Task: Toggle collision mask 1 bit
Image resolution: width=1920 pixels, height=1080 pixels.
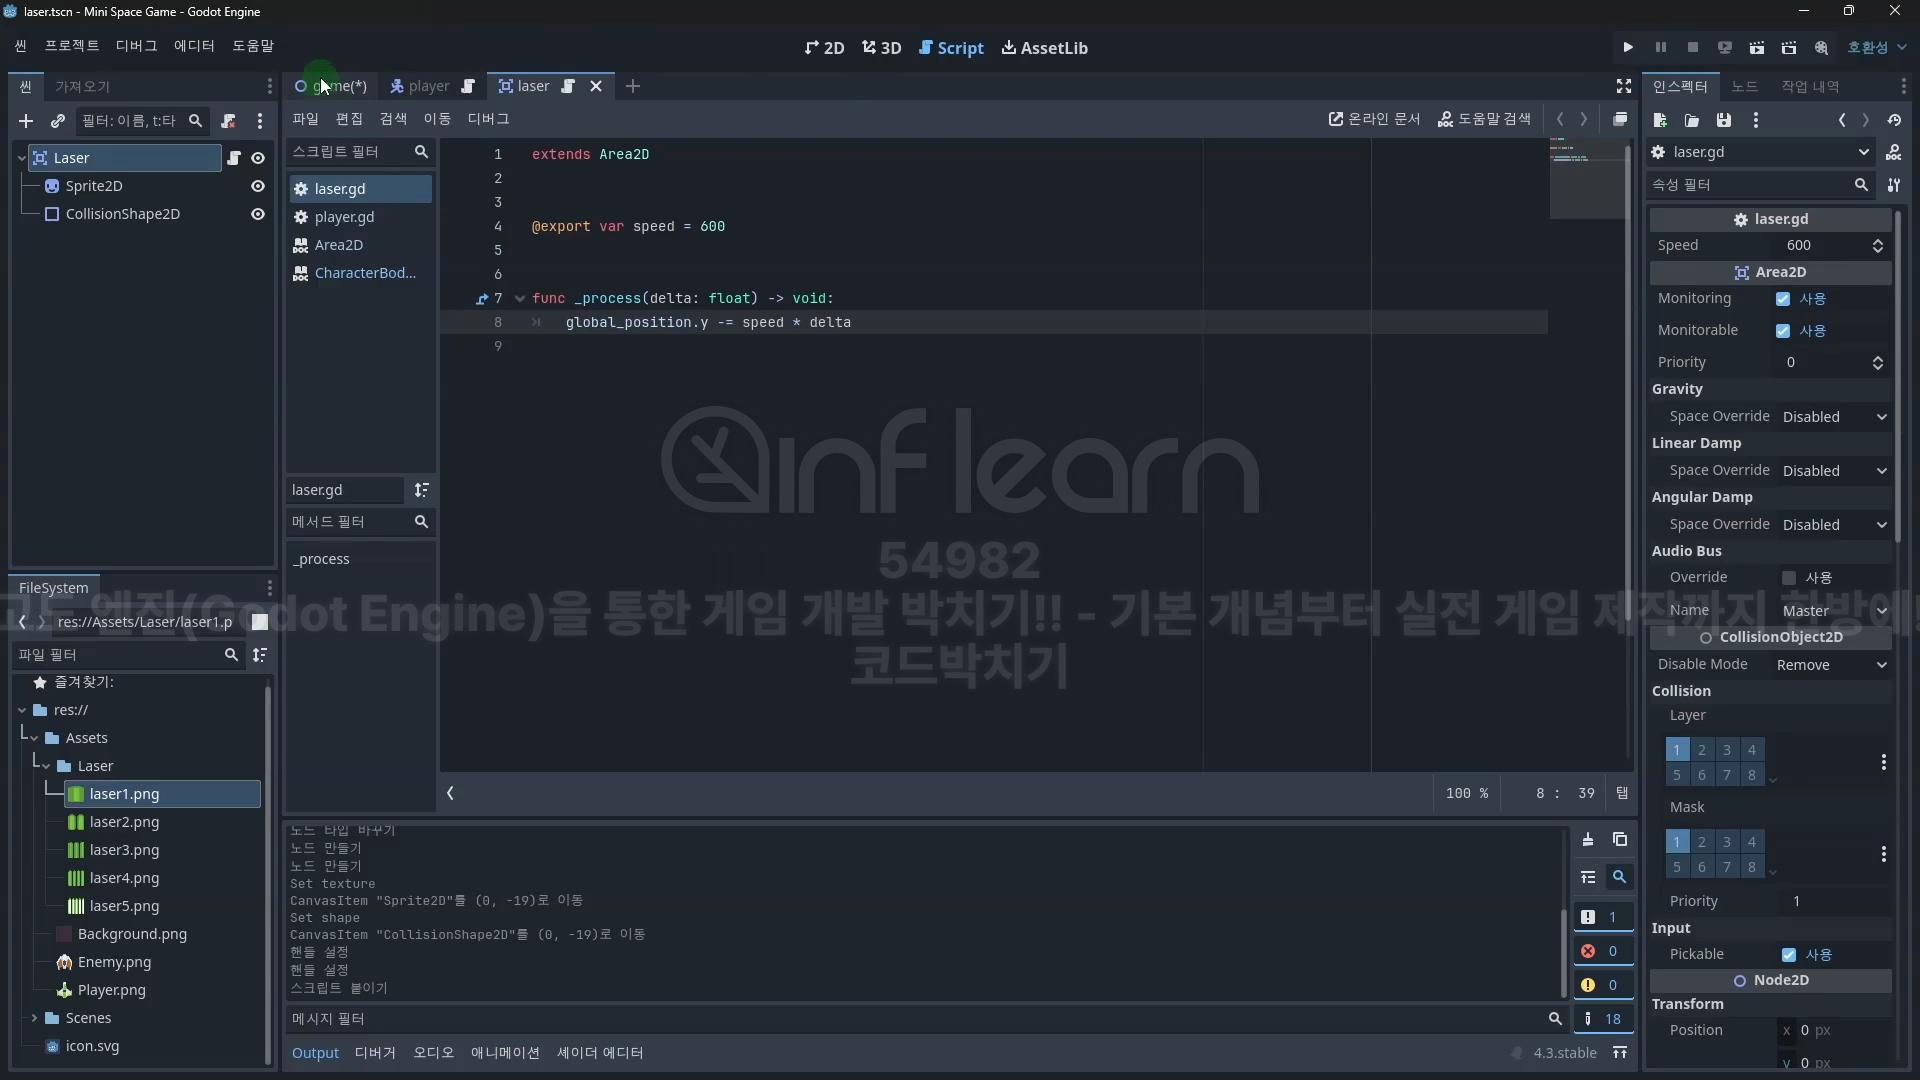Action: tap(1677, 842)
